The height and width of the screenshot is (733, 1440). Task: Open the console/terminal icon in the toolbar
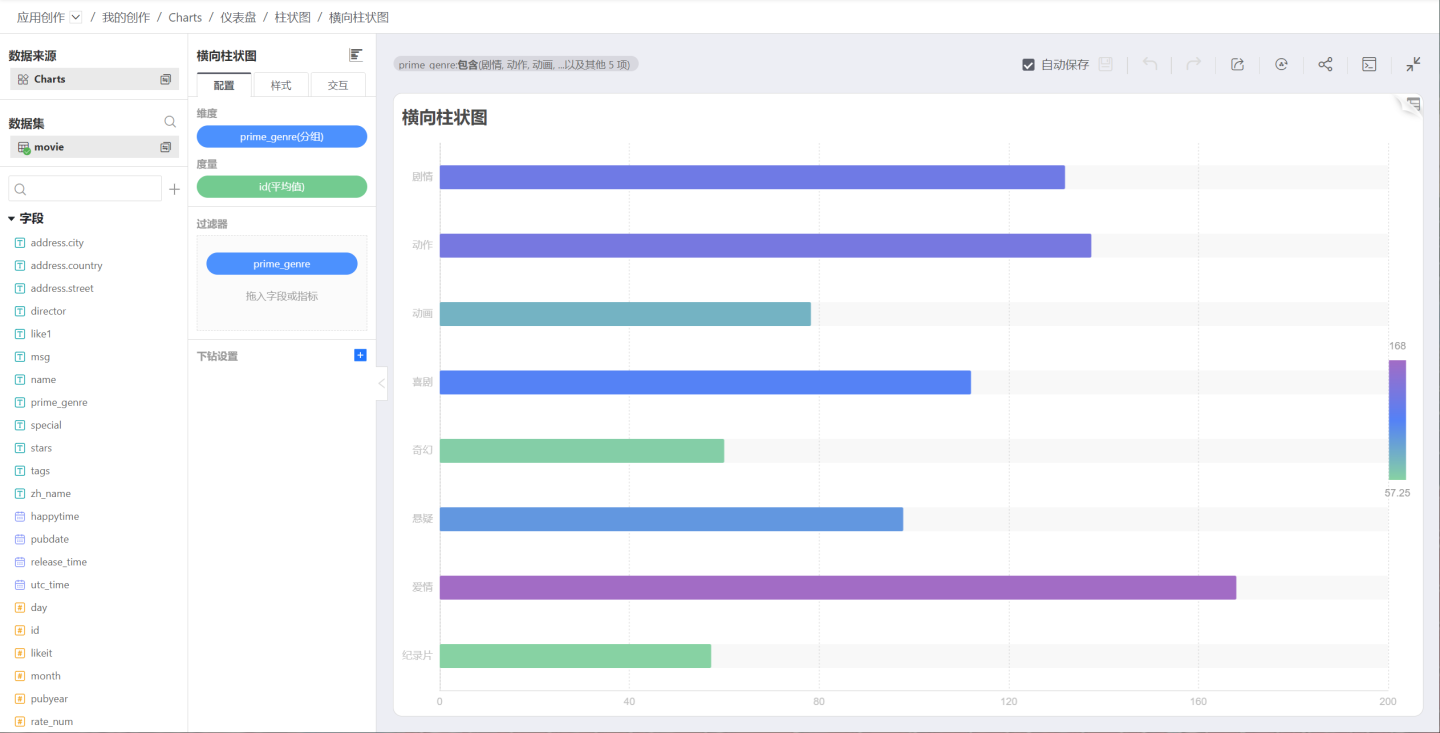point(1369,64)
